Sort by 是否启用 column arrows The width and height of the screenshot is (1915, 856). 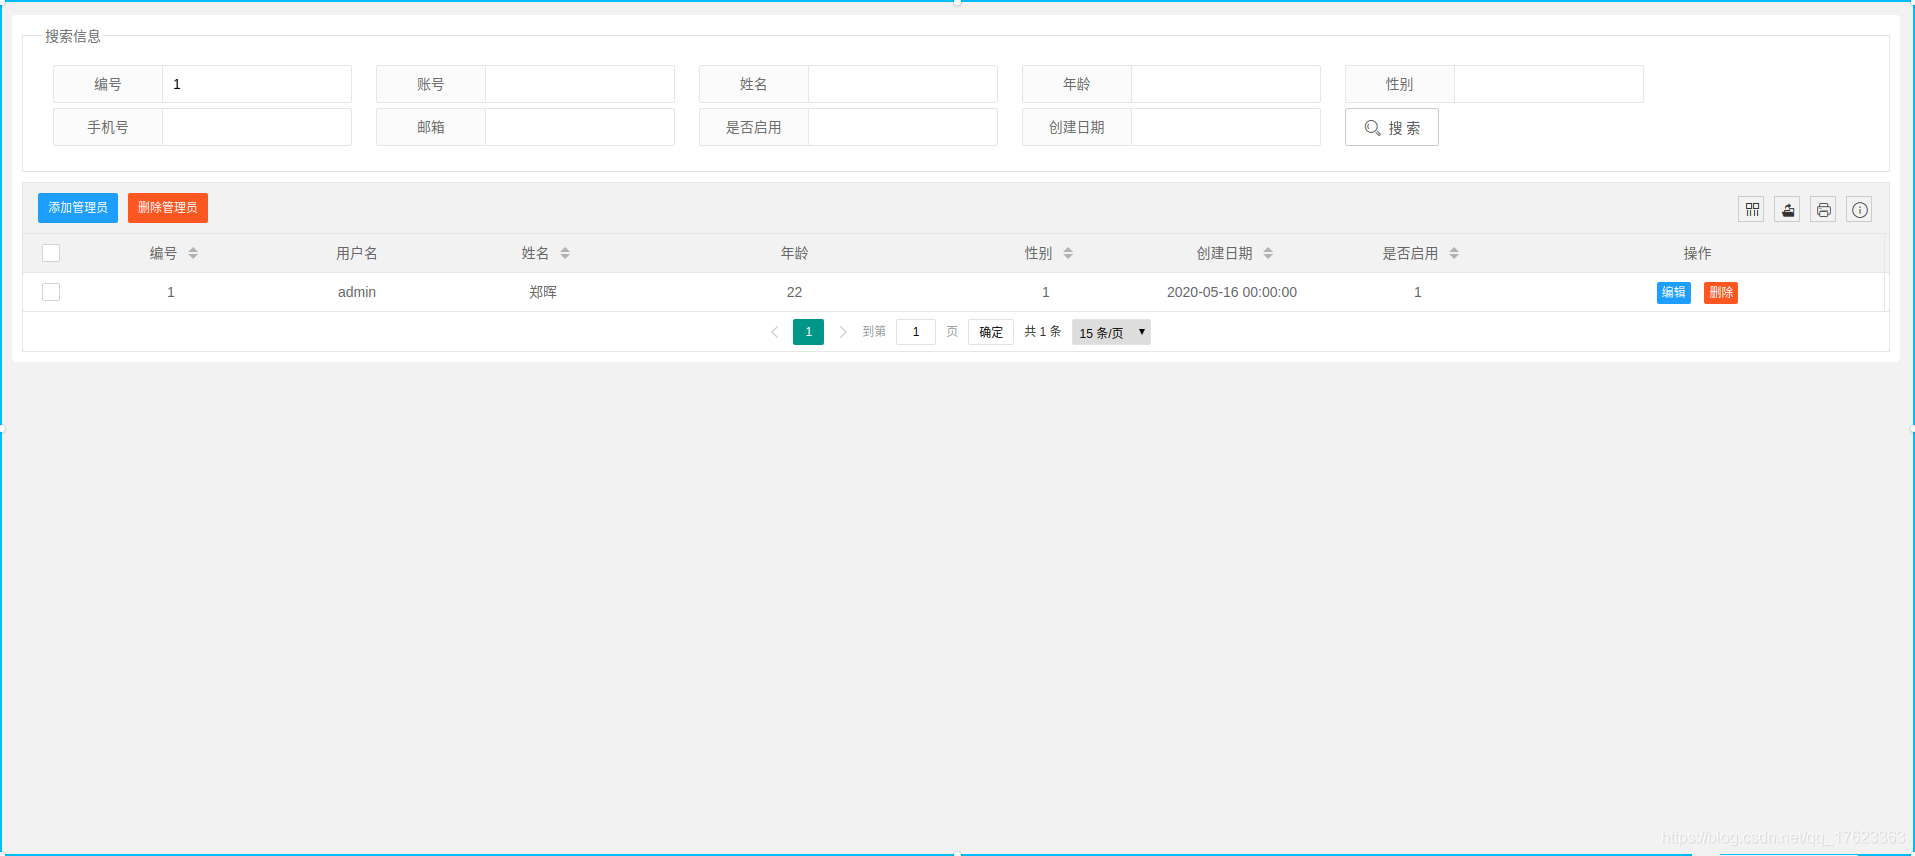[1454, 253]
